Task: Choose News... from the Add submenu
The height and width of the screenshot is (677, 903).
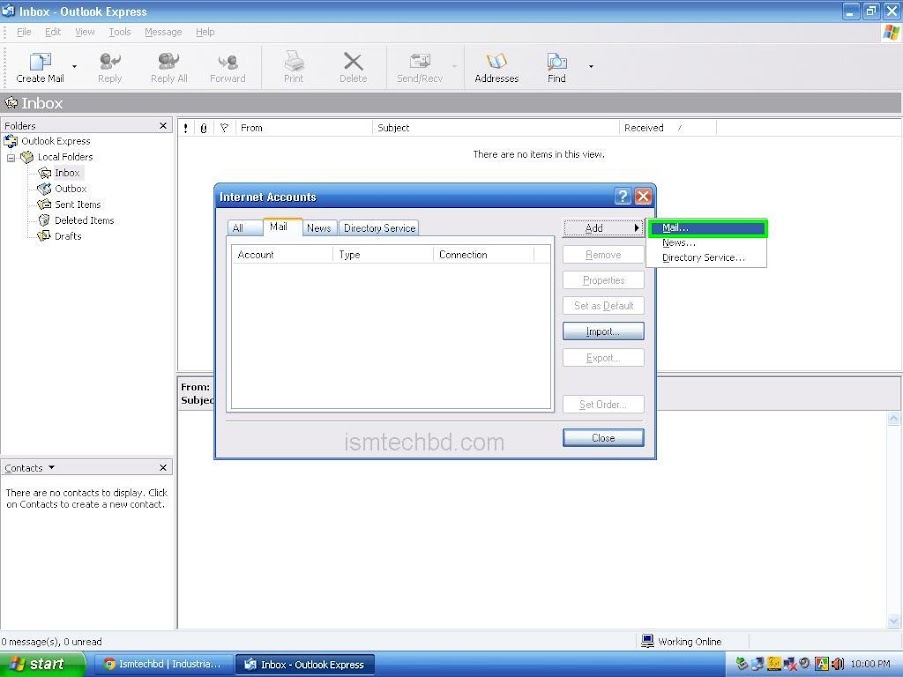Action: pyautogui.click(x=707, y=243)
